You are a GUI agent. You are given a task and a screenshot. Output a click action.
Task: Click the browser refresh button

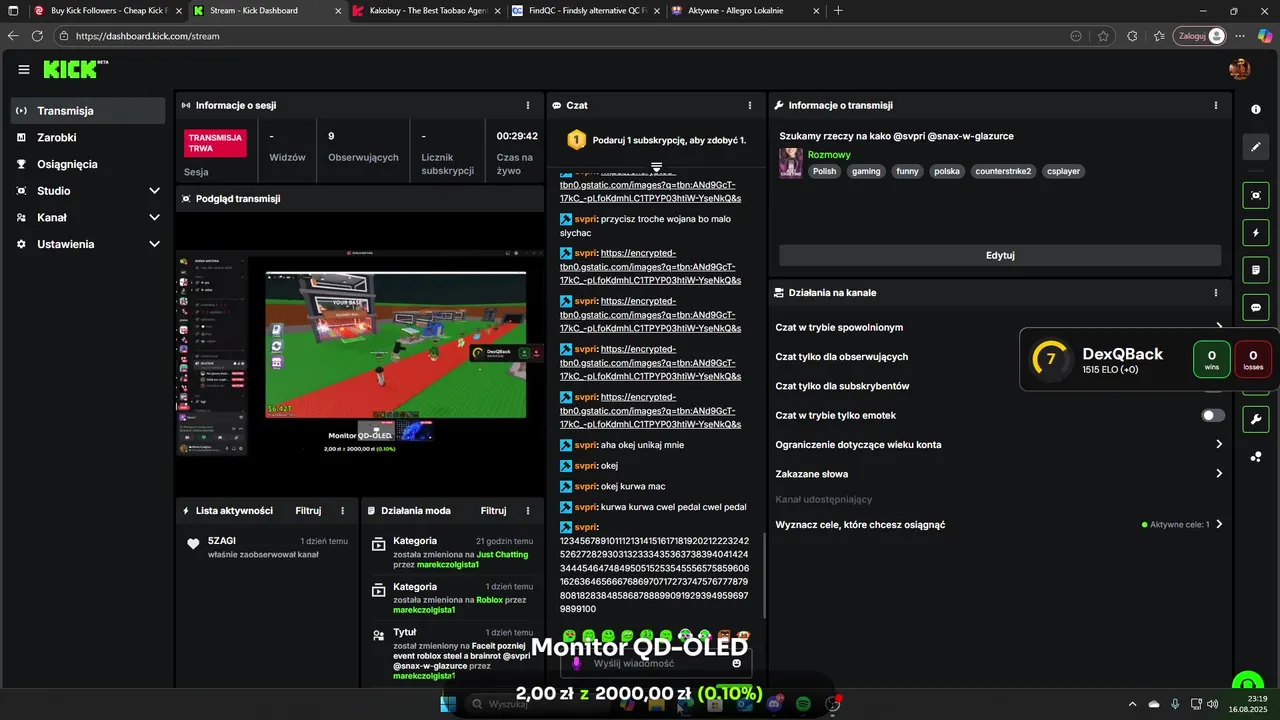pos(37,35)
